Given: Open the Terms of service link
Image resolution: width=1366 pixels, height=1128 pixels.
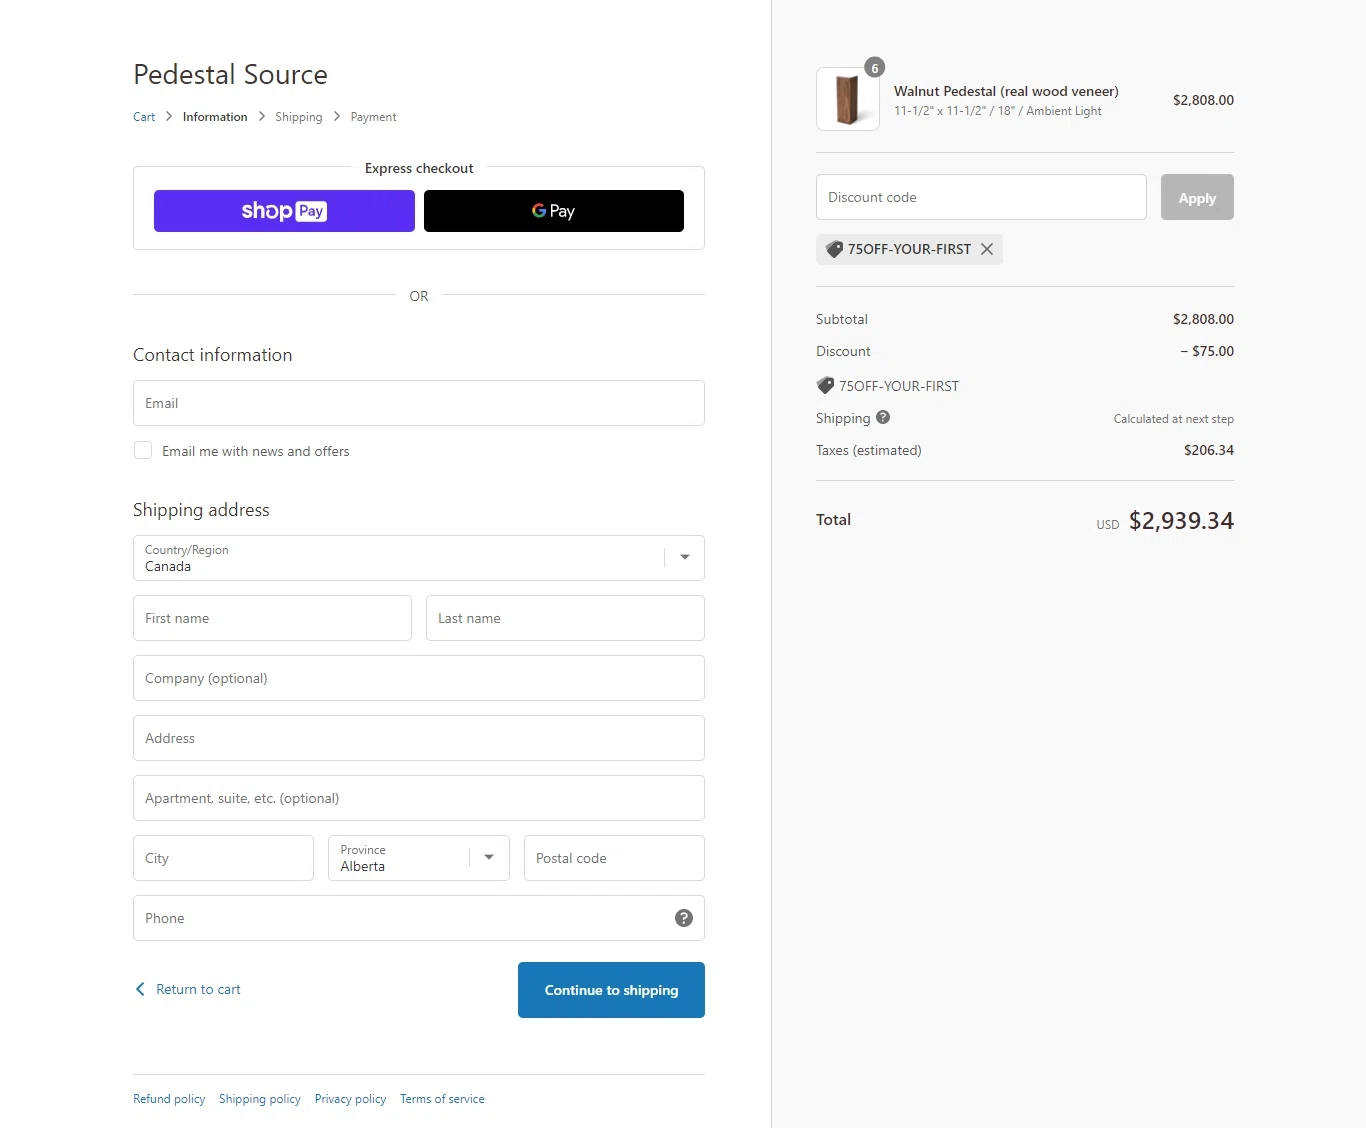Looking at the screenshot, I should pyautogui.click(x=442, y=1099).
